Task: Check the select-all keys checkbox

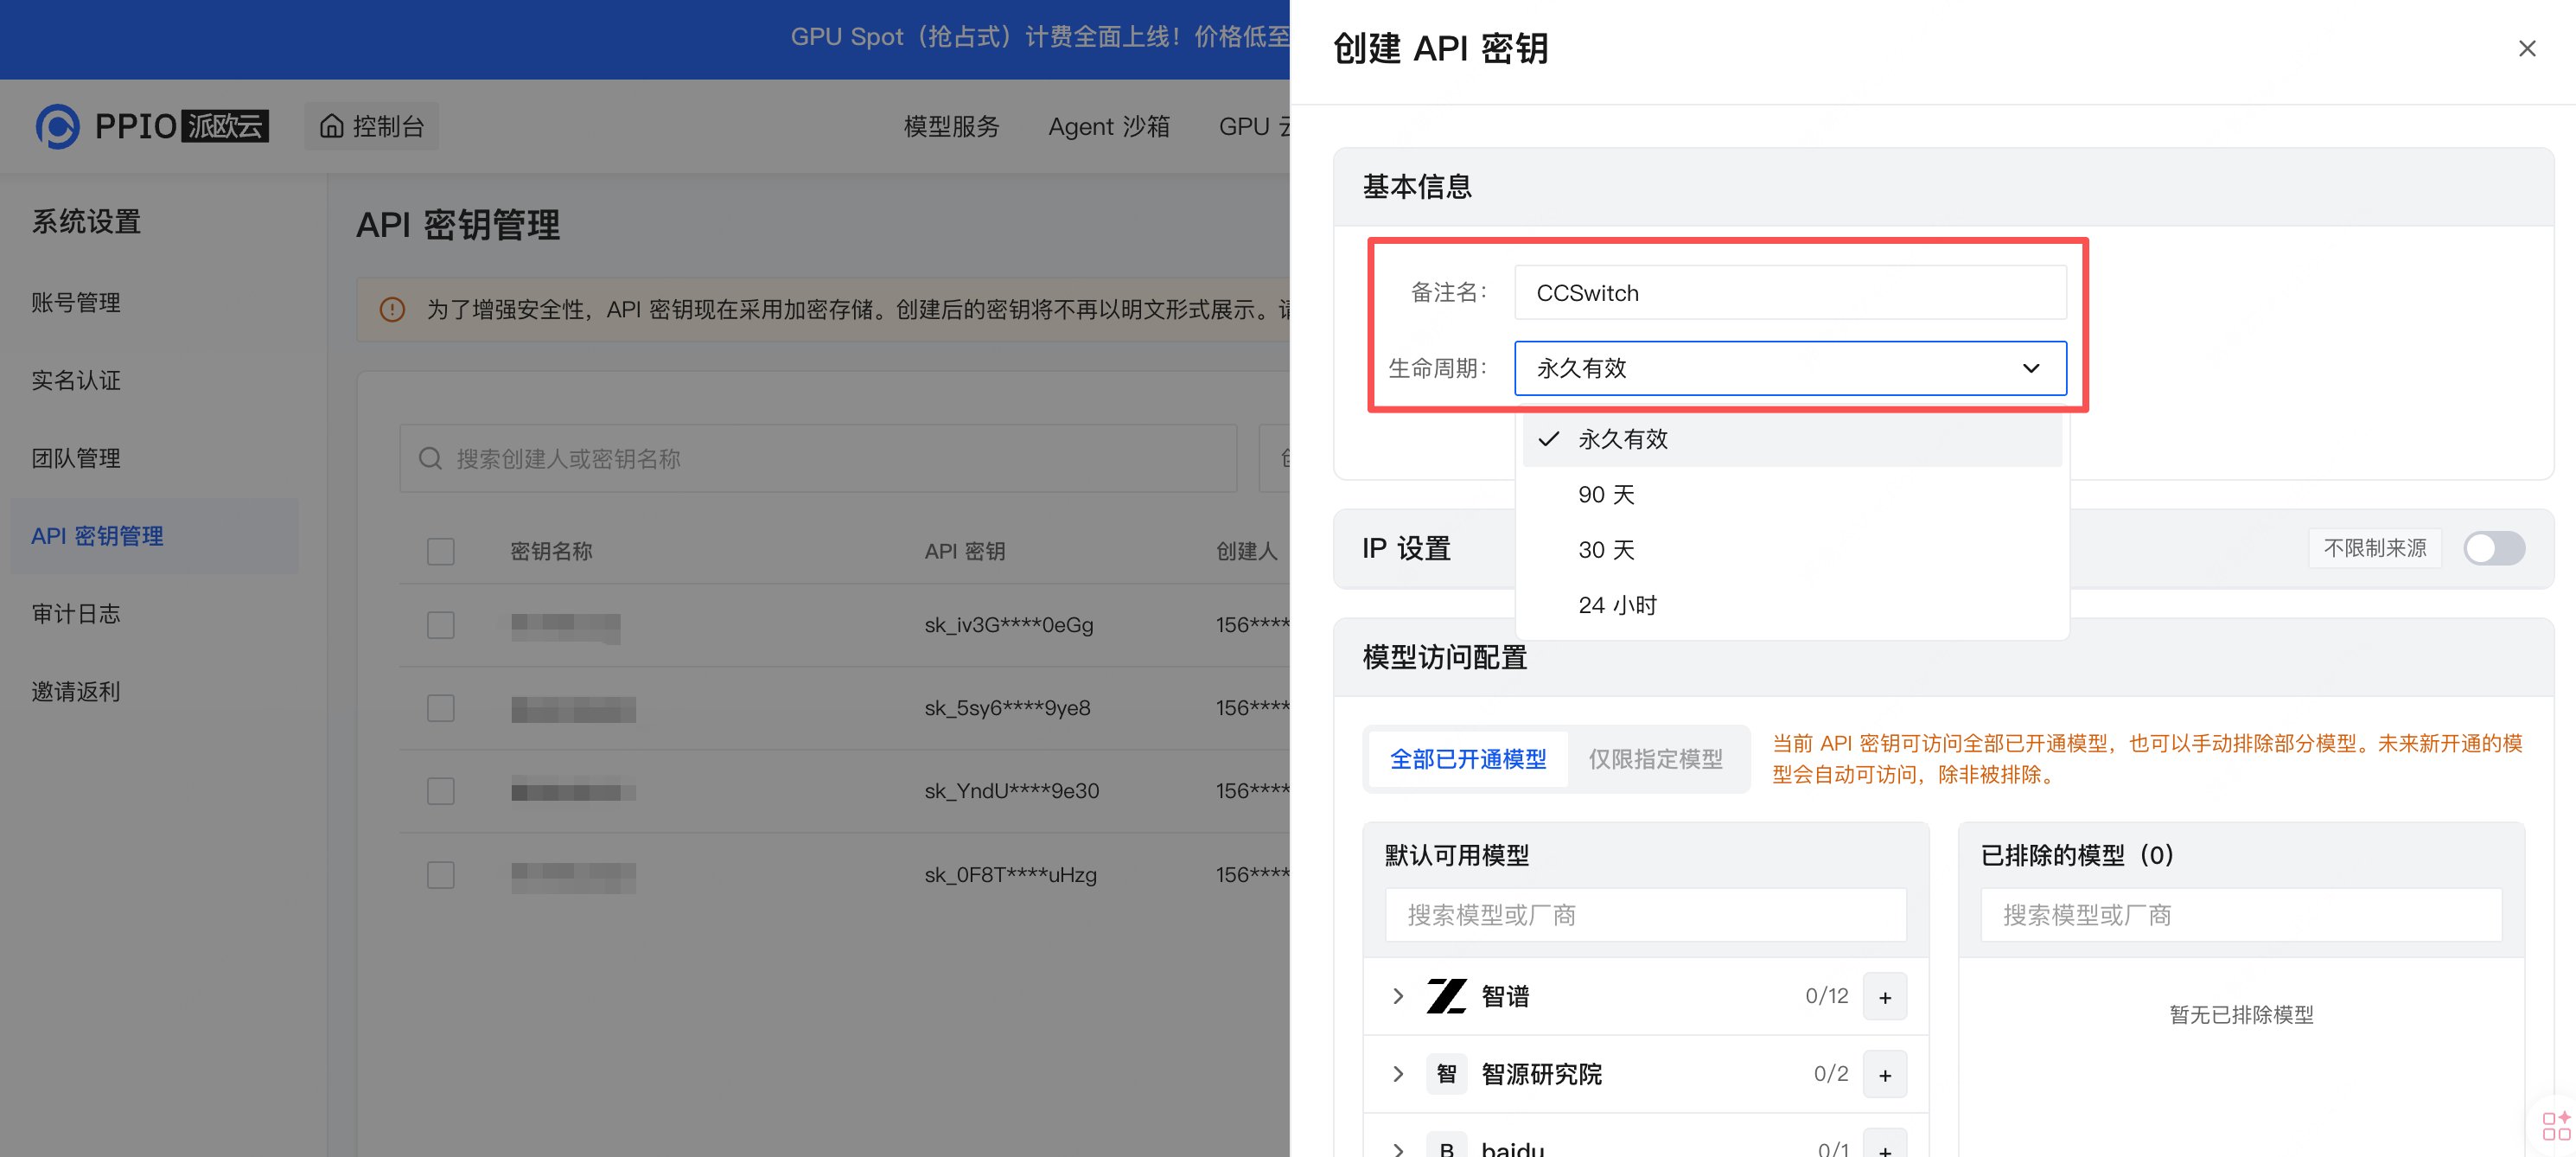Action: pyautogui.click(x=441, y=551)
